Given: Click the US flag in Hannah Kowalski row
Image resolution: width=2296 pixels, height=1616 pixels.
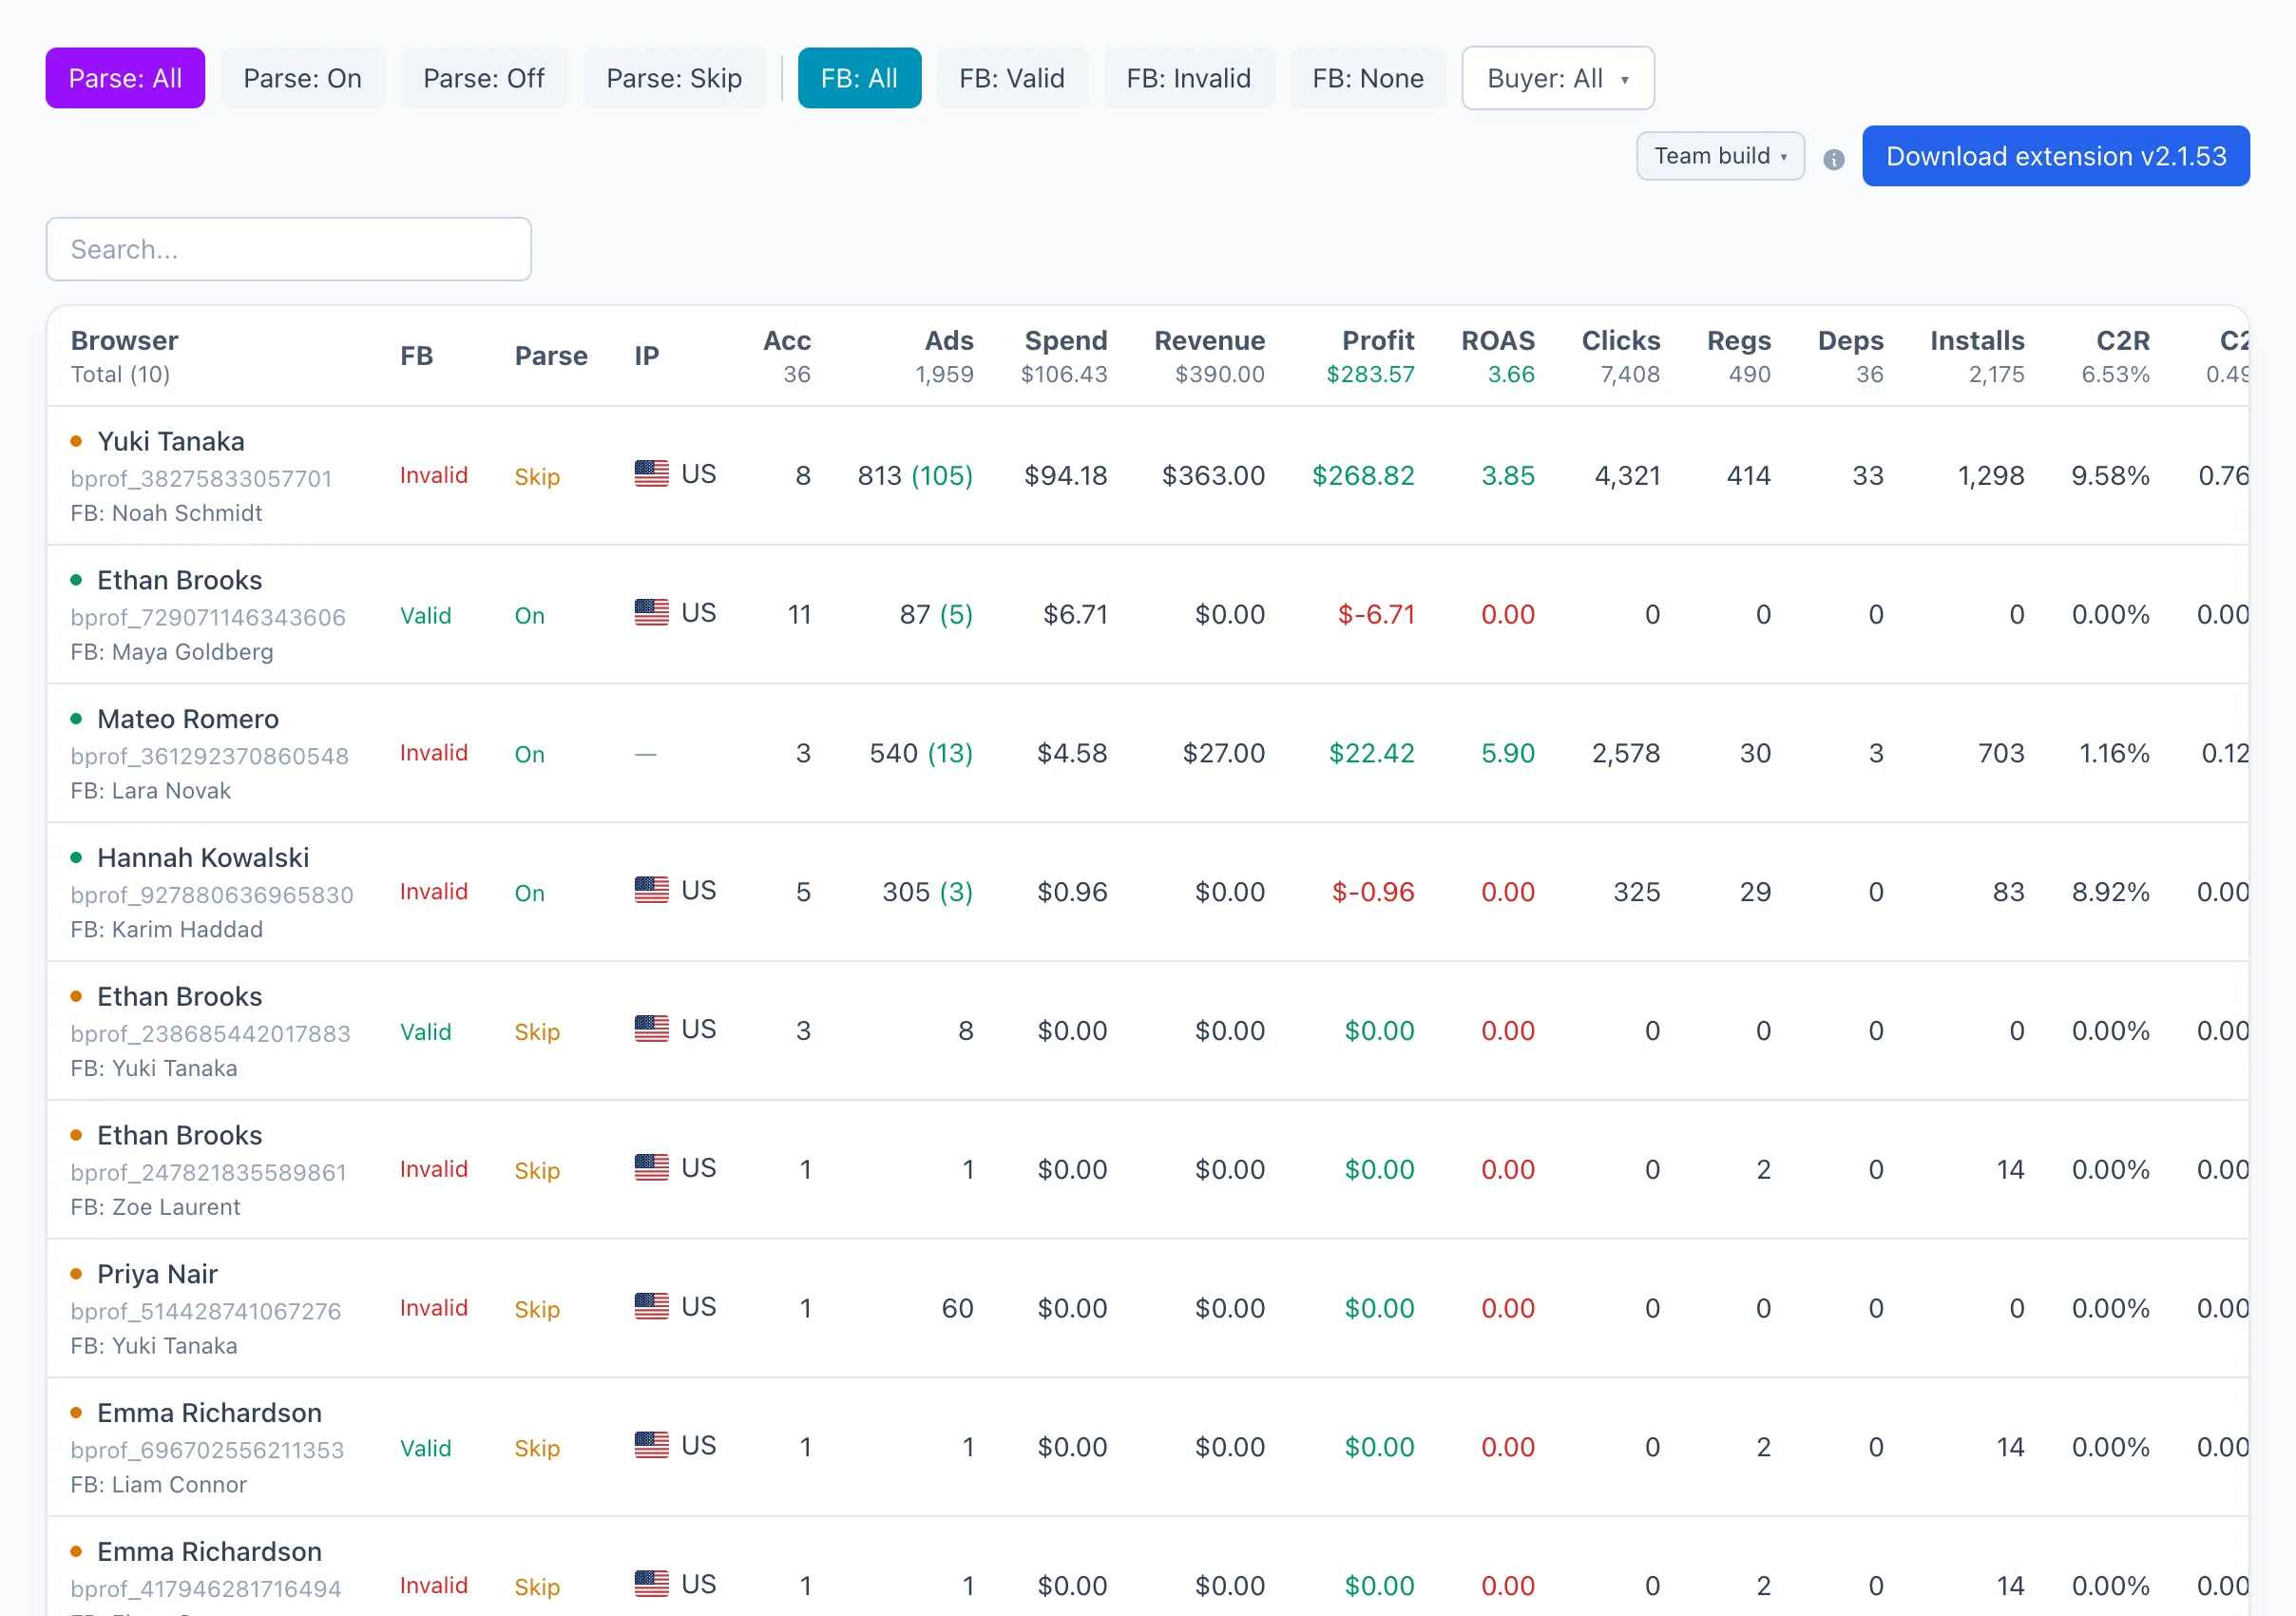Looking at the screenshot, I should (x=651, y=889).
